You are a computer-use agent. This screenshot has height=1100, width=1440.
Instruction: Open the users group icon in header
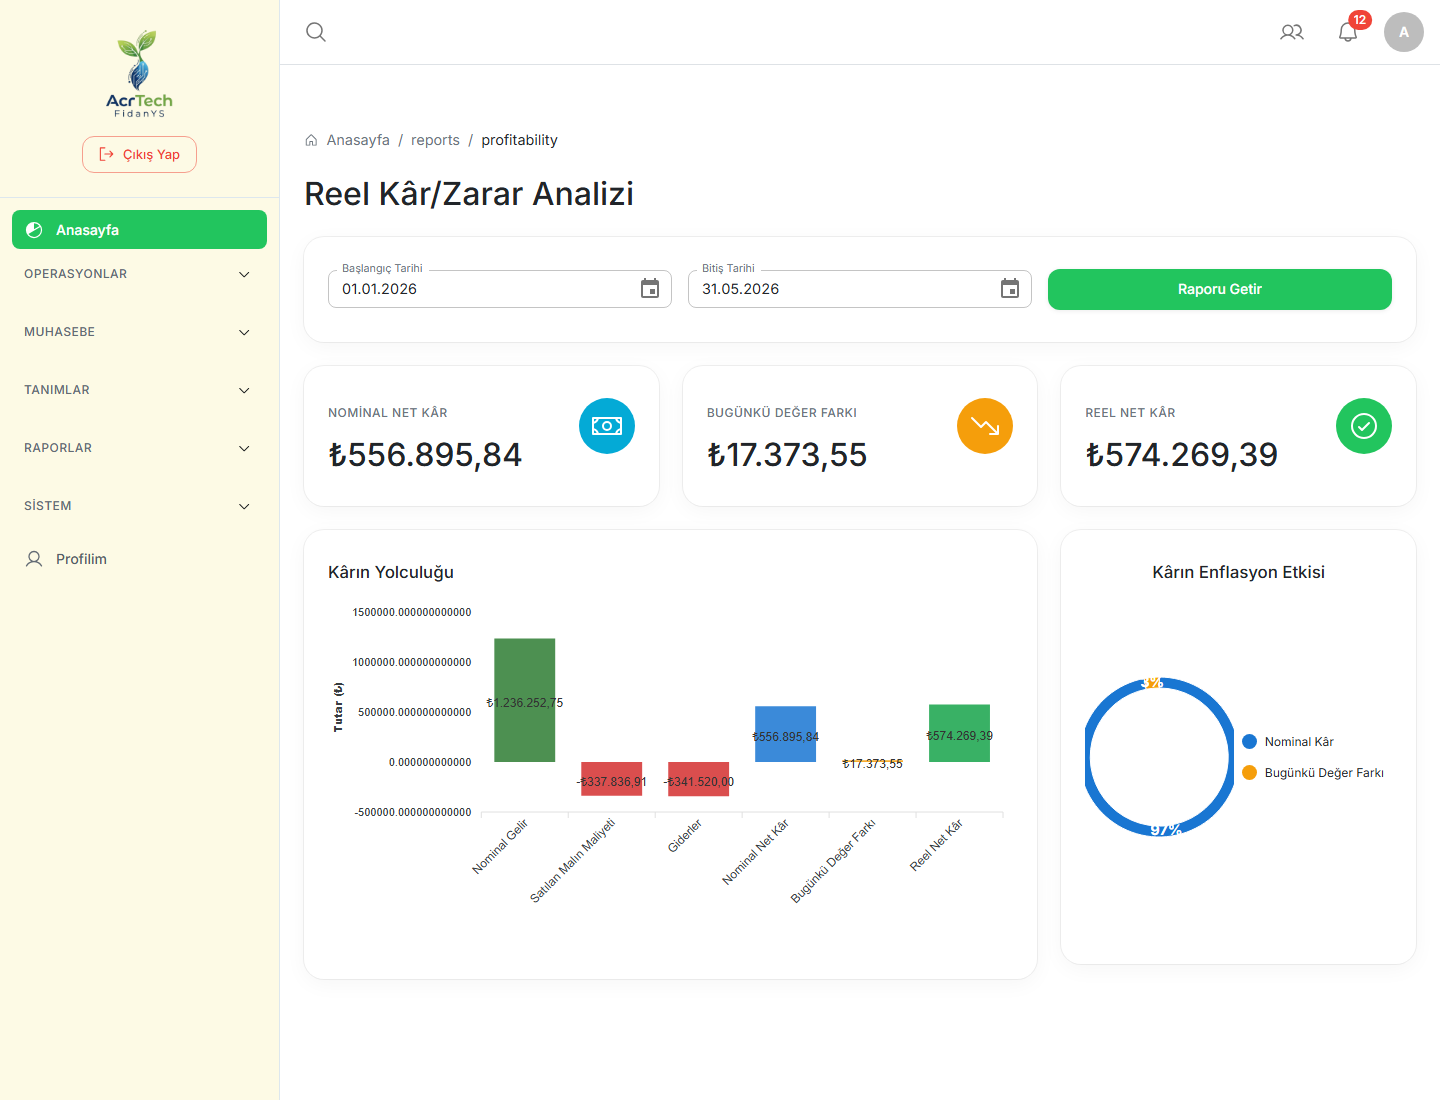tap(1292, 32)
